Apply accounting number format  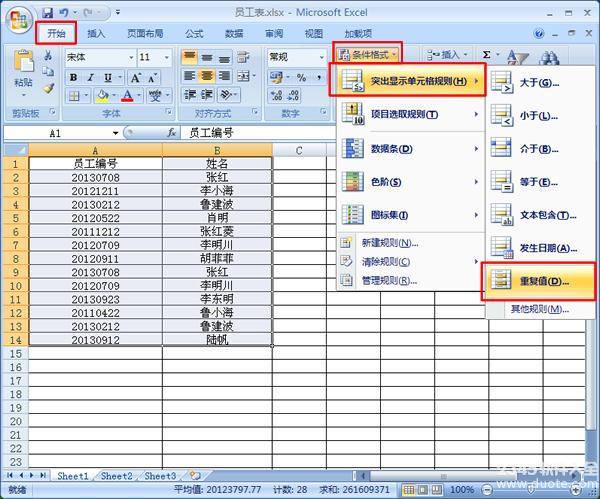[276, 77]
